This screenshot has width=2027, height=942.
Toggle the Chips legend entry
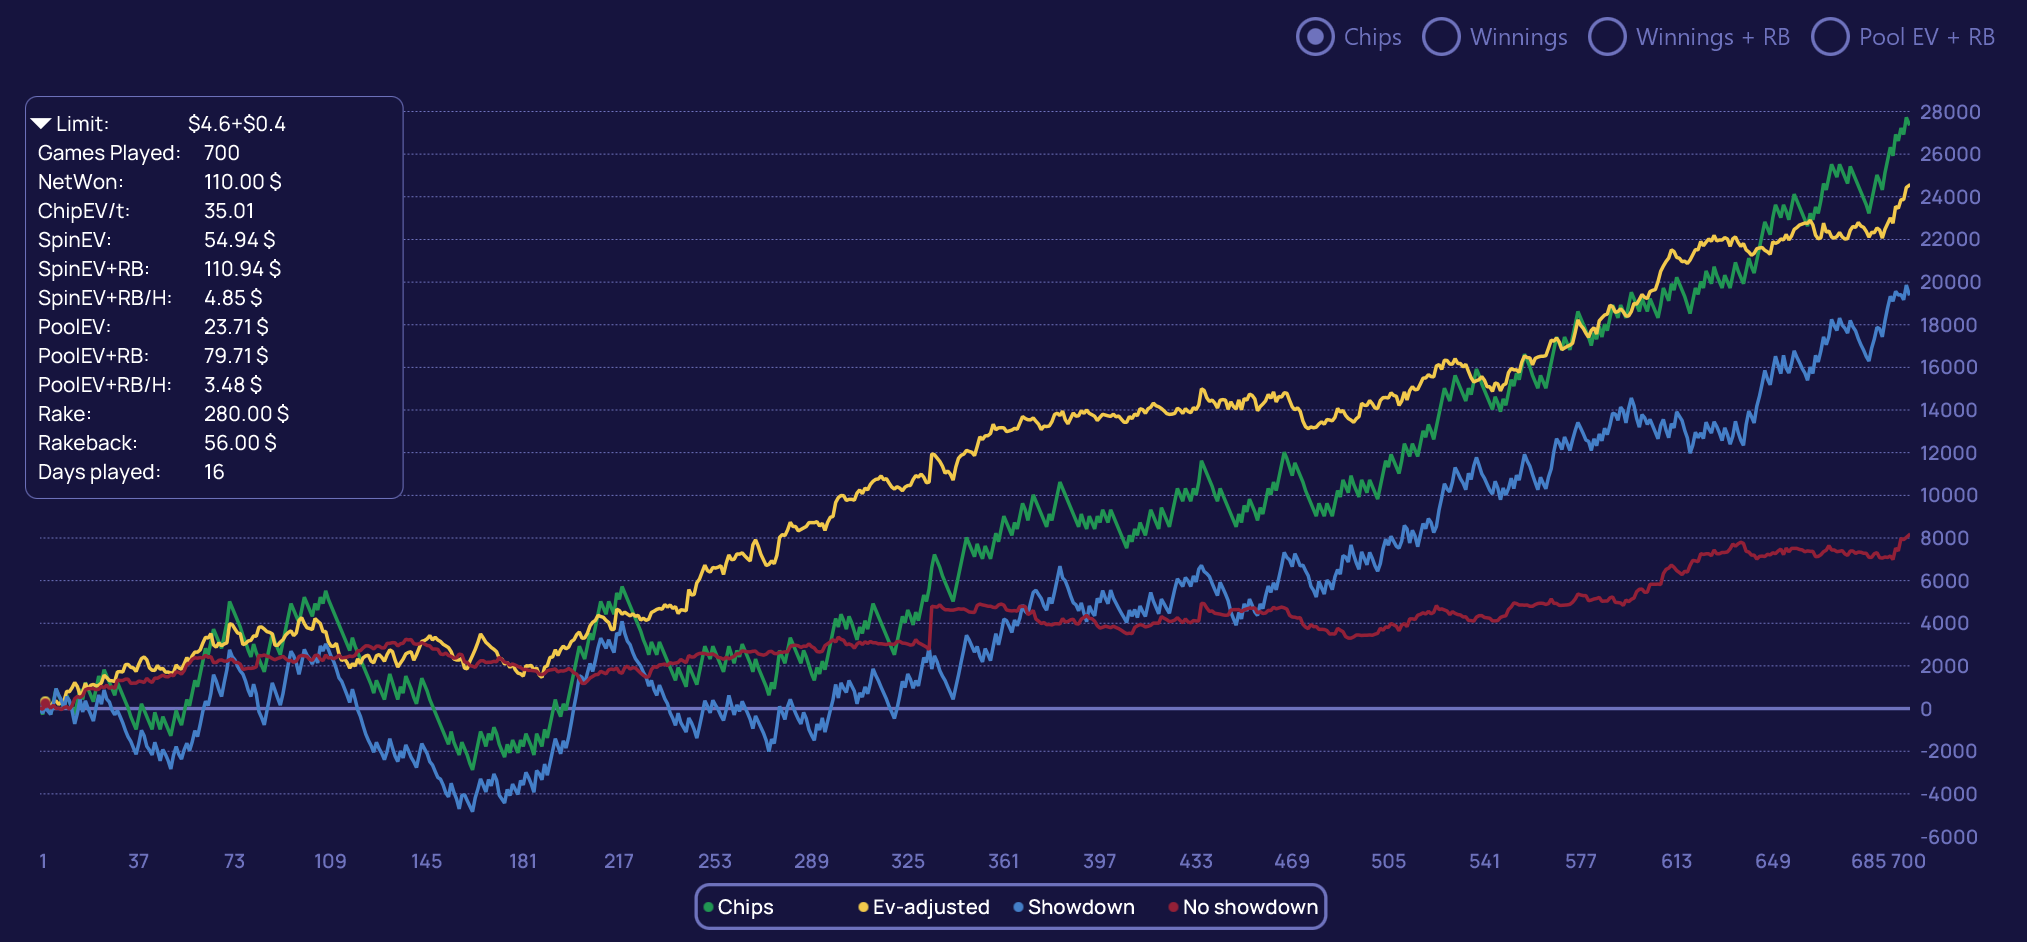point(738,907)
